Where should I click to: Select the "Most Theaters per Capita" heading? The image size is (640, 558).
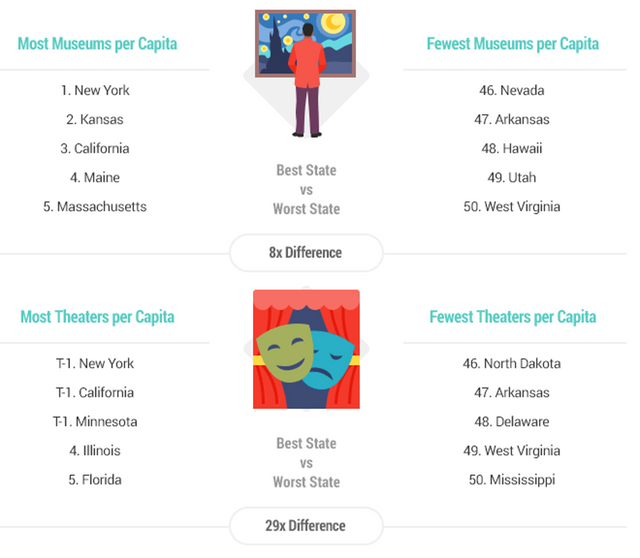tap(98, 317)
